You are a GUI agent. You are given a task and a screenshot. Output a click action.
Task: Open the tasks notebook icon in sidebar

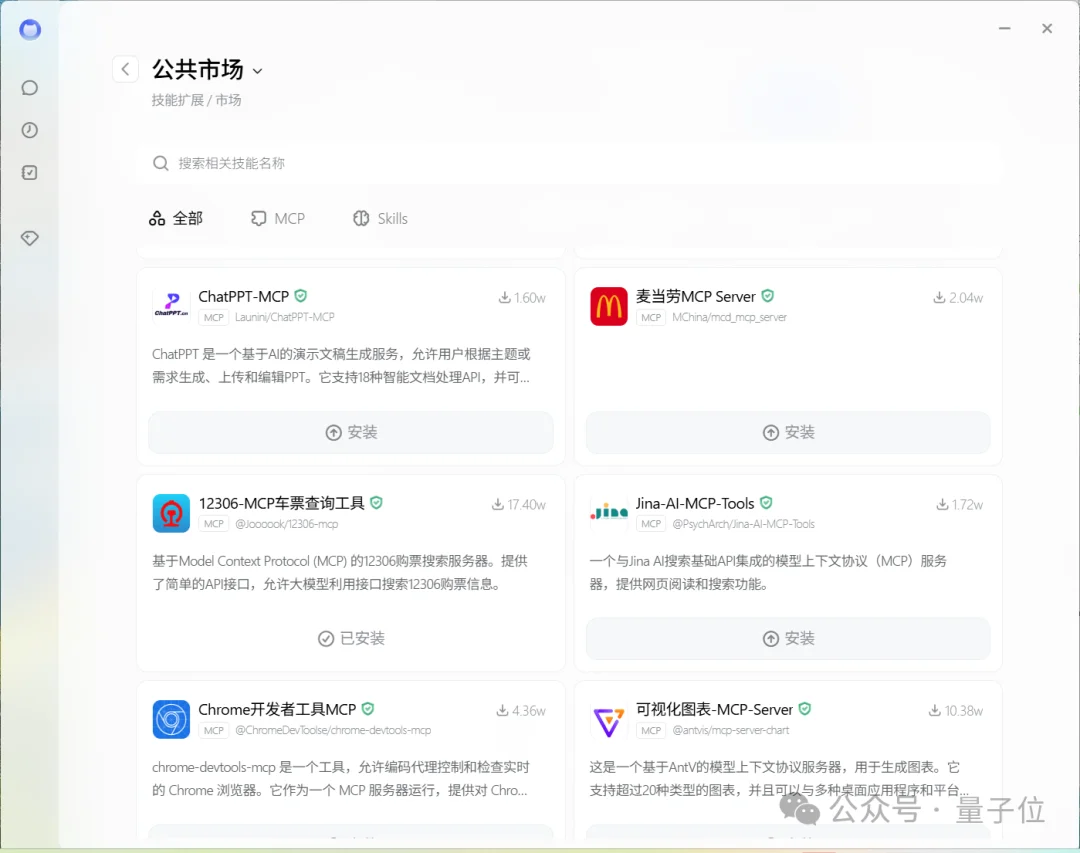29,171
